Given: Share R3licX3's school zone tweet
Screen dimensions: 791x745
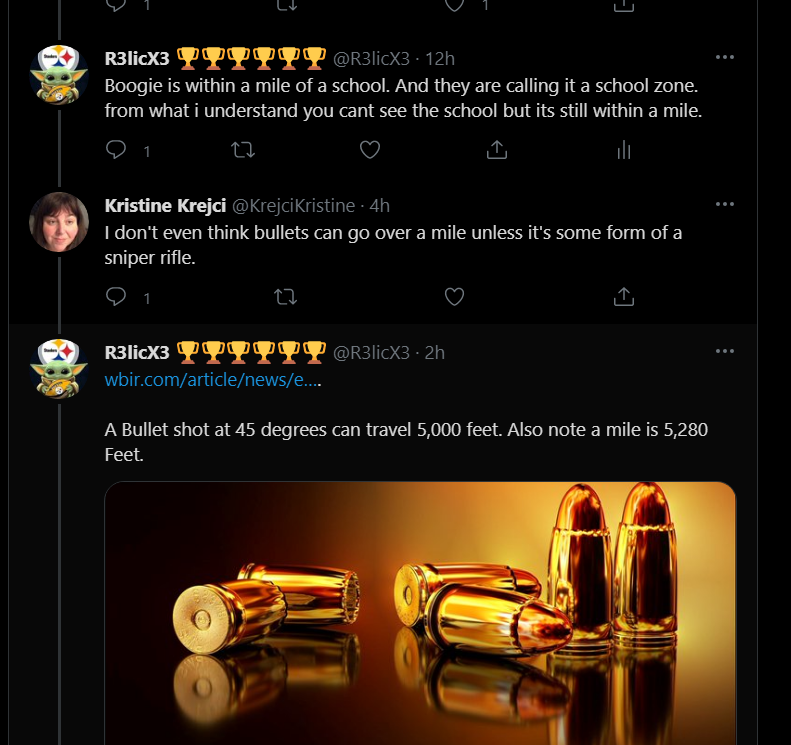Looking at the screenshot, I should coord(497,149).
